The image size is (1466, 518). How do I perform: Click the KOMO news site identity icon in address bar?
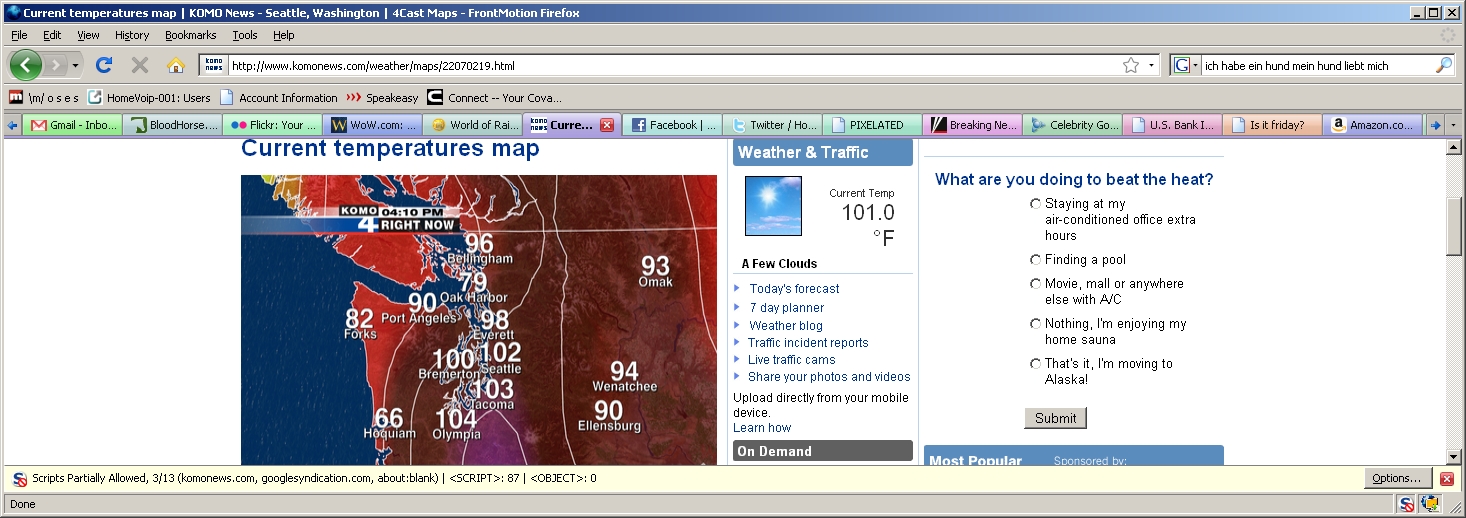[214, 65]
